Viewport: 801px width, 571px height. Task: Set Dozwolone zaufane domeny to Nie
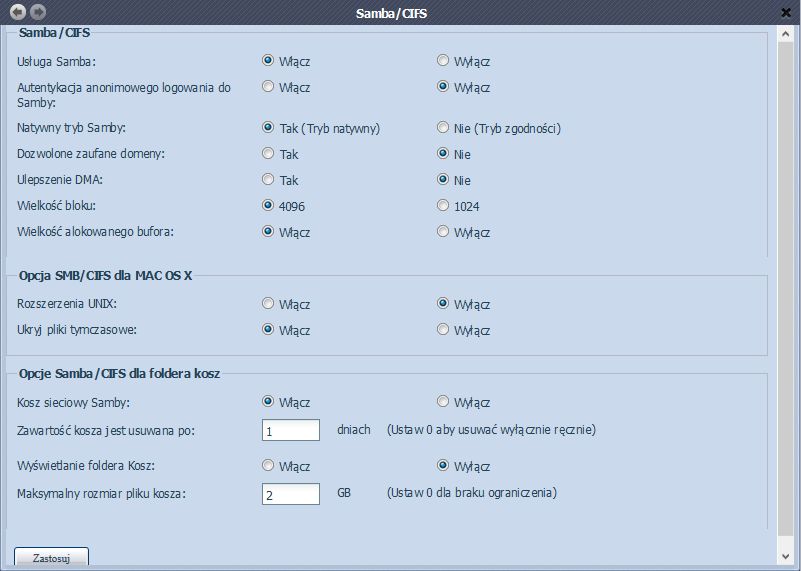443,153
